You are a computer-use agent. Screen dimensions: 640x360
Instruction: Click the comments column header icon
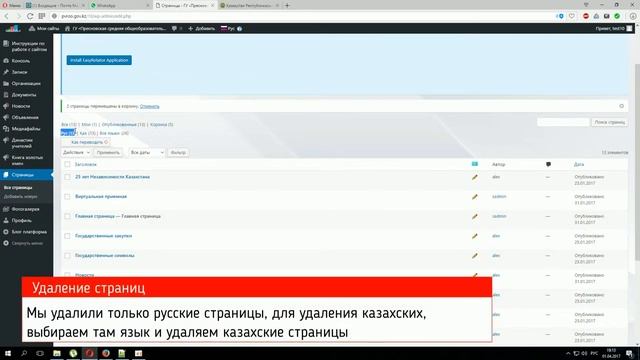(548, 164)
